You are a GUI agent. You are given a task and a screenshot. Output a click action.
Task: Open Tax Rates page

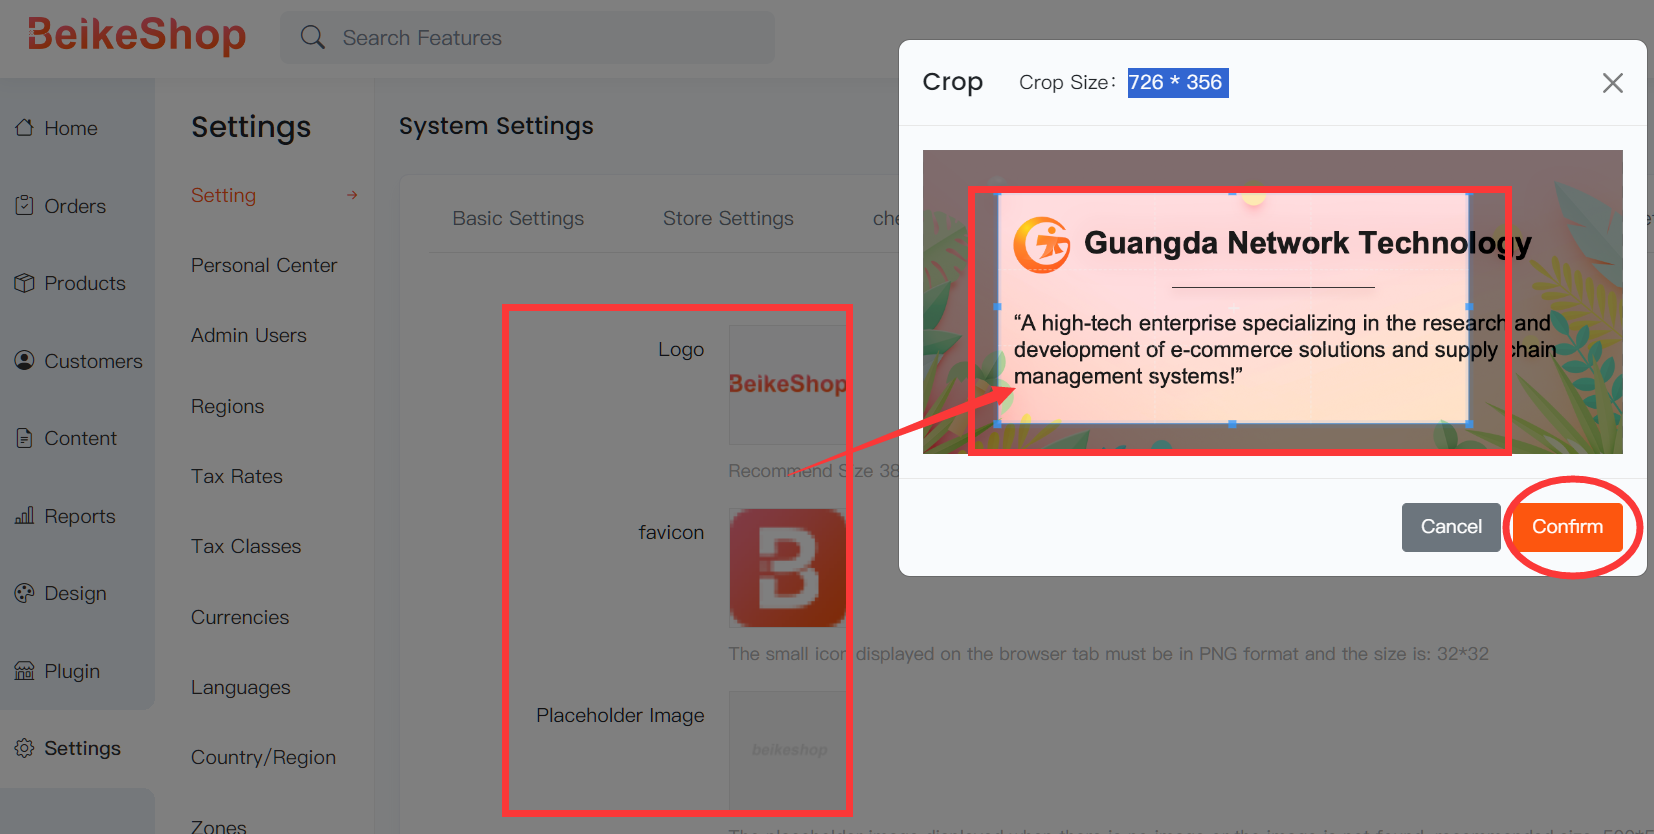click(237, 476)
